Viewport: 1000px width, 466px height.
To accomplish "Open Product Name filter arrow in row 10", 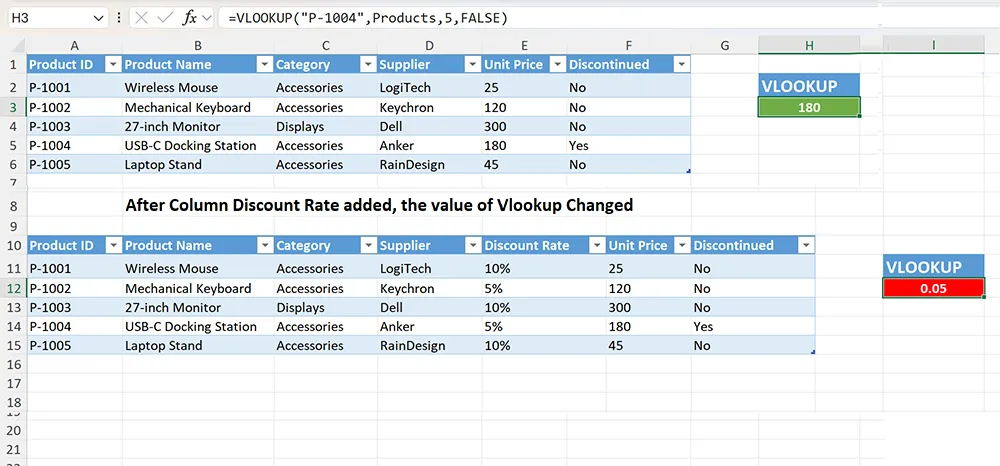I will pos(264,245).
